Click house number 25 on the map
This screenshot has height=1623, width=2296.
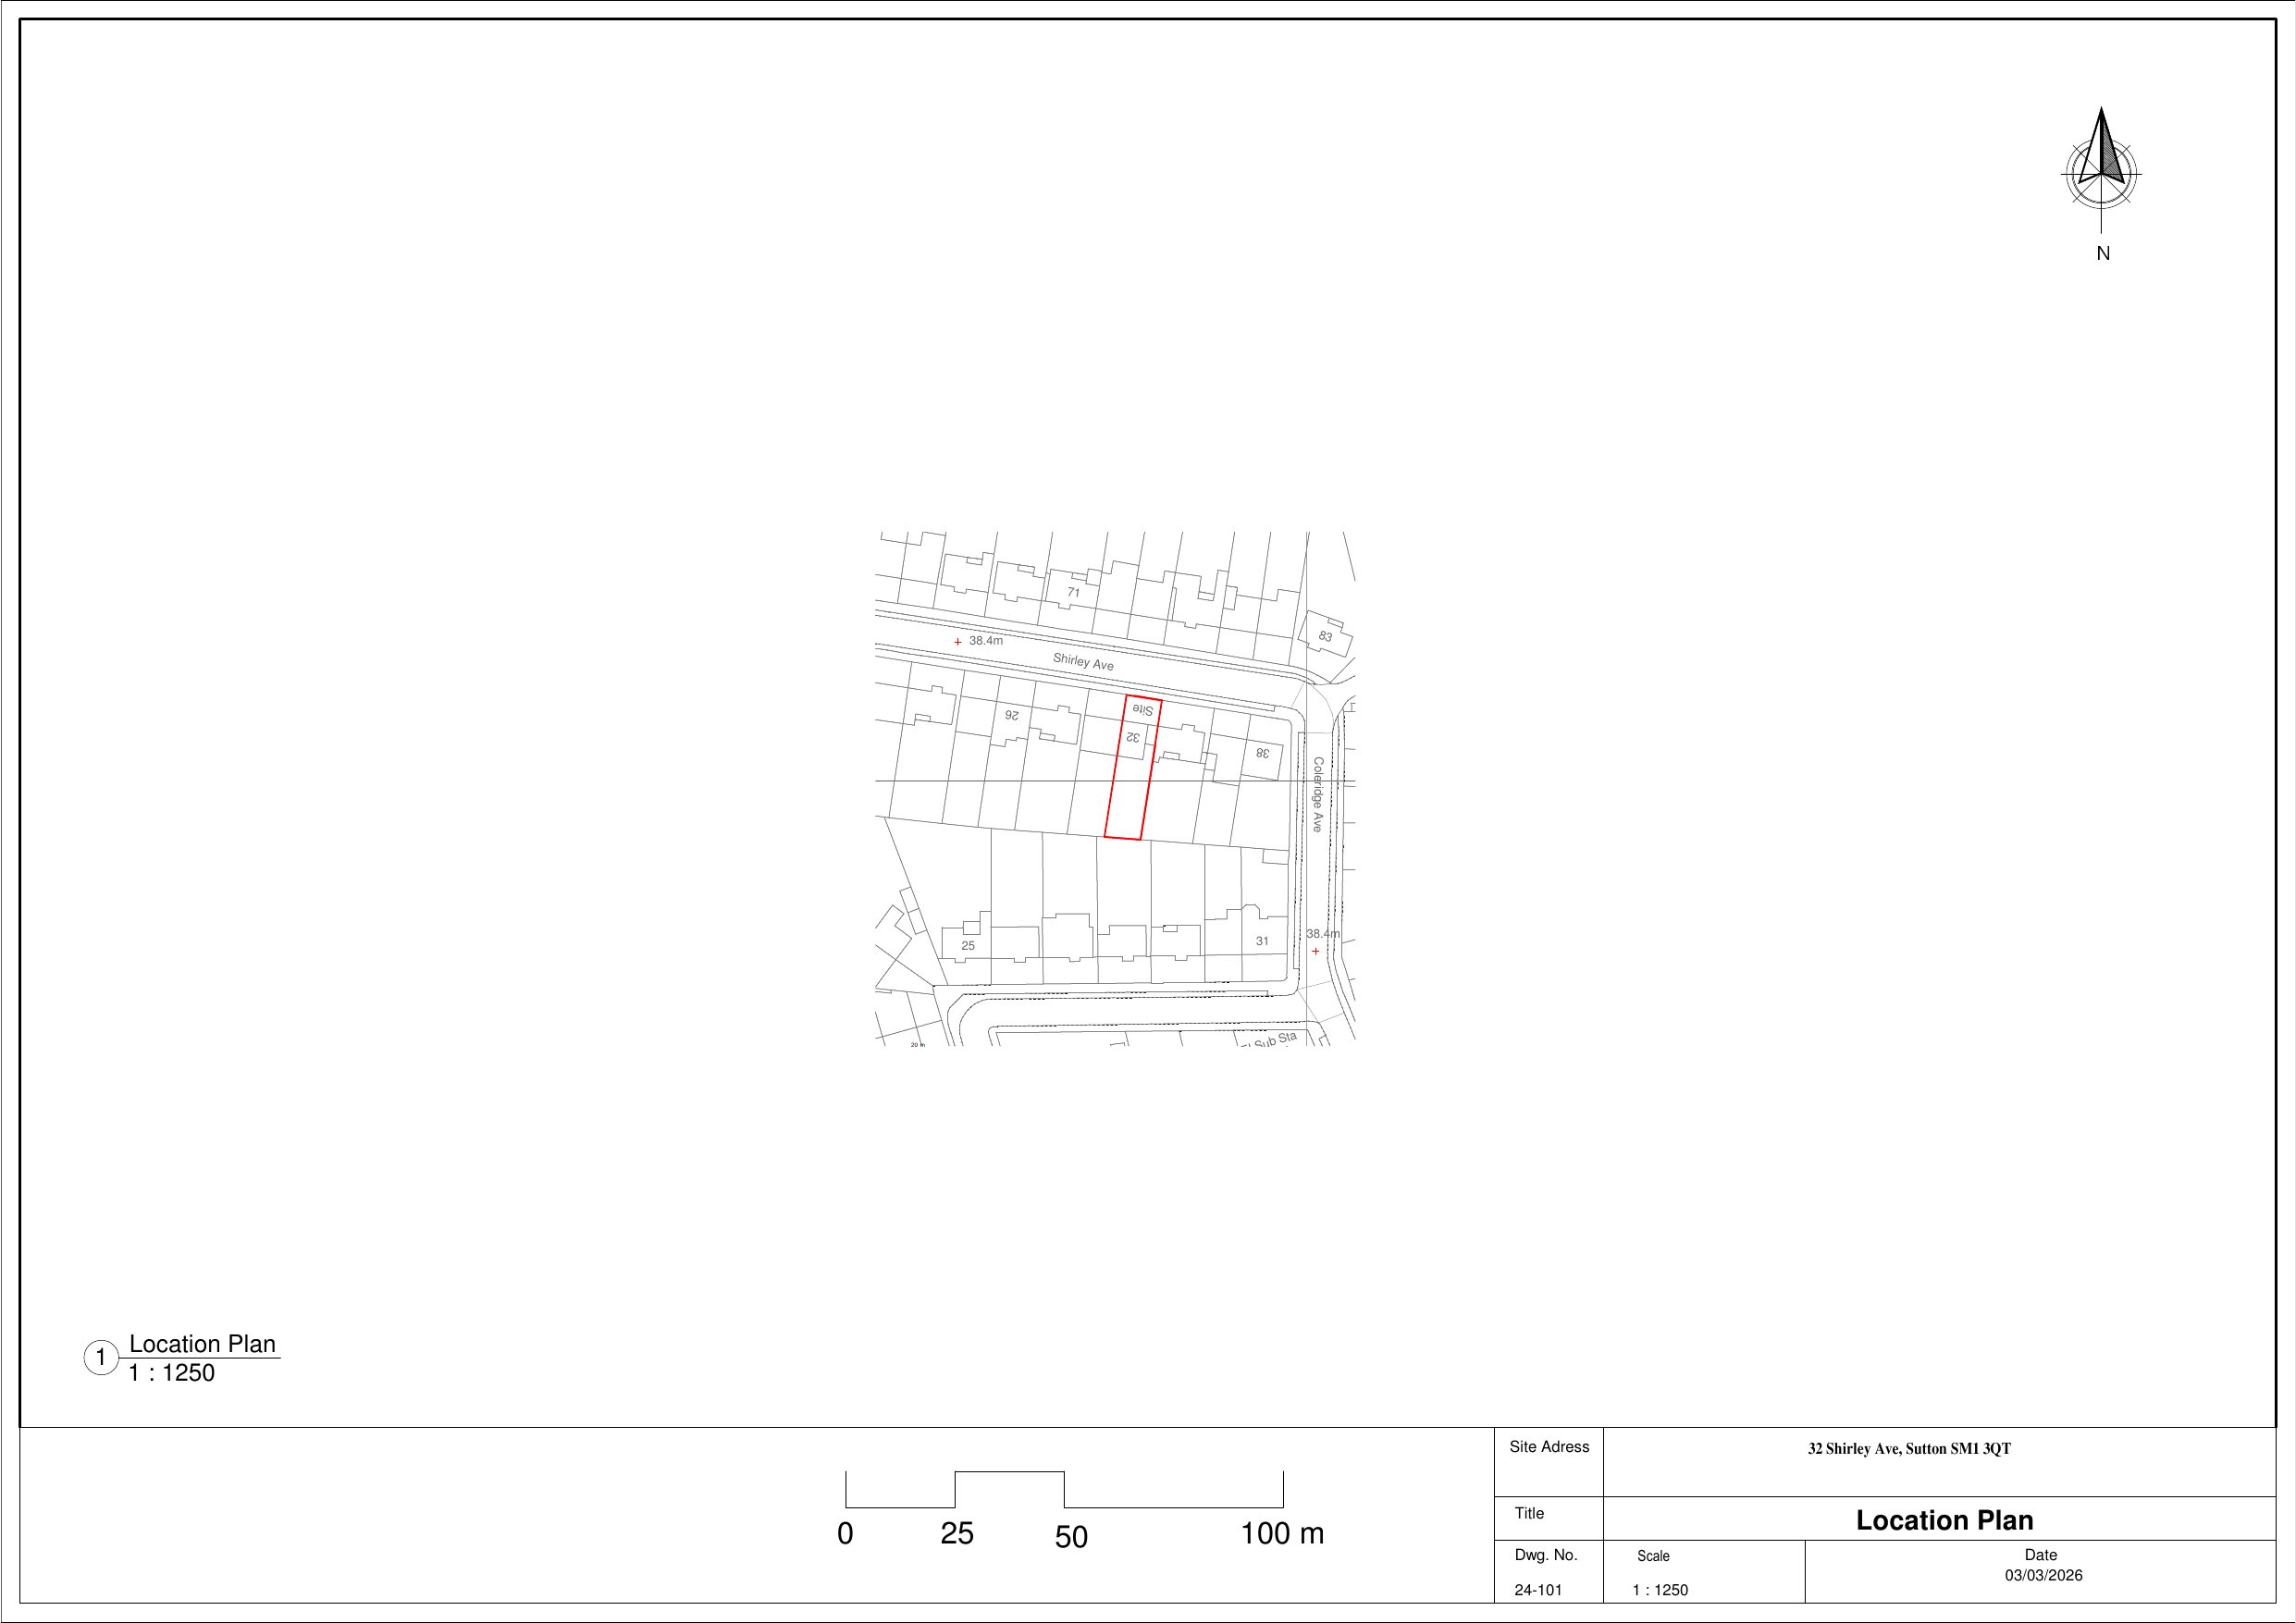968,945
